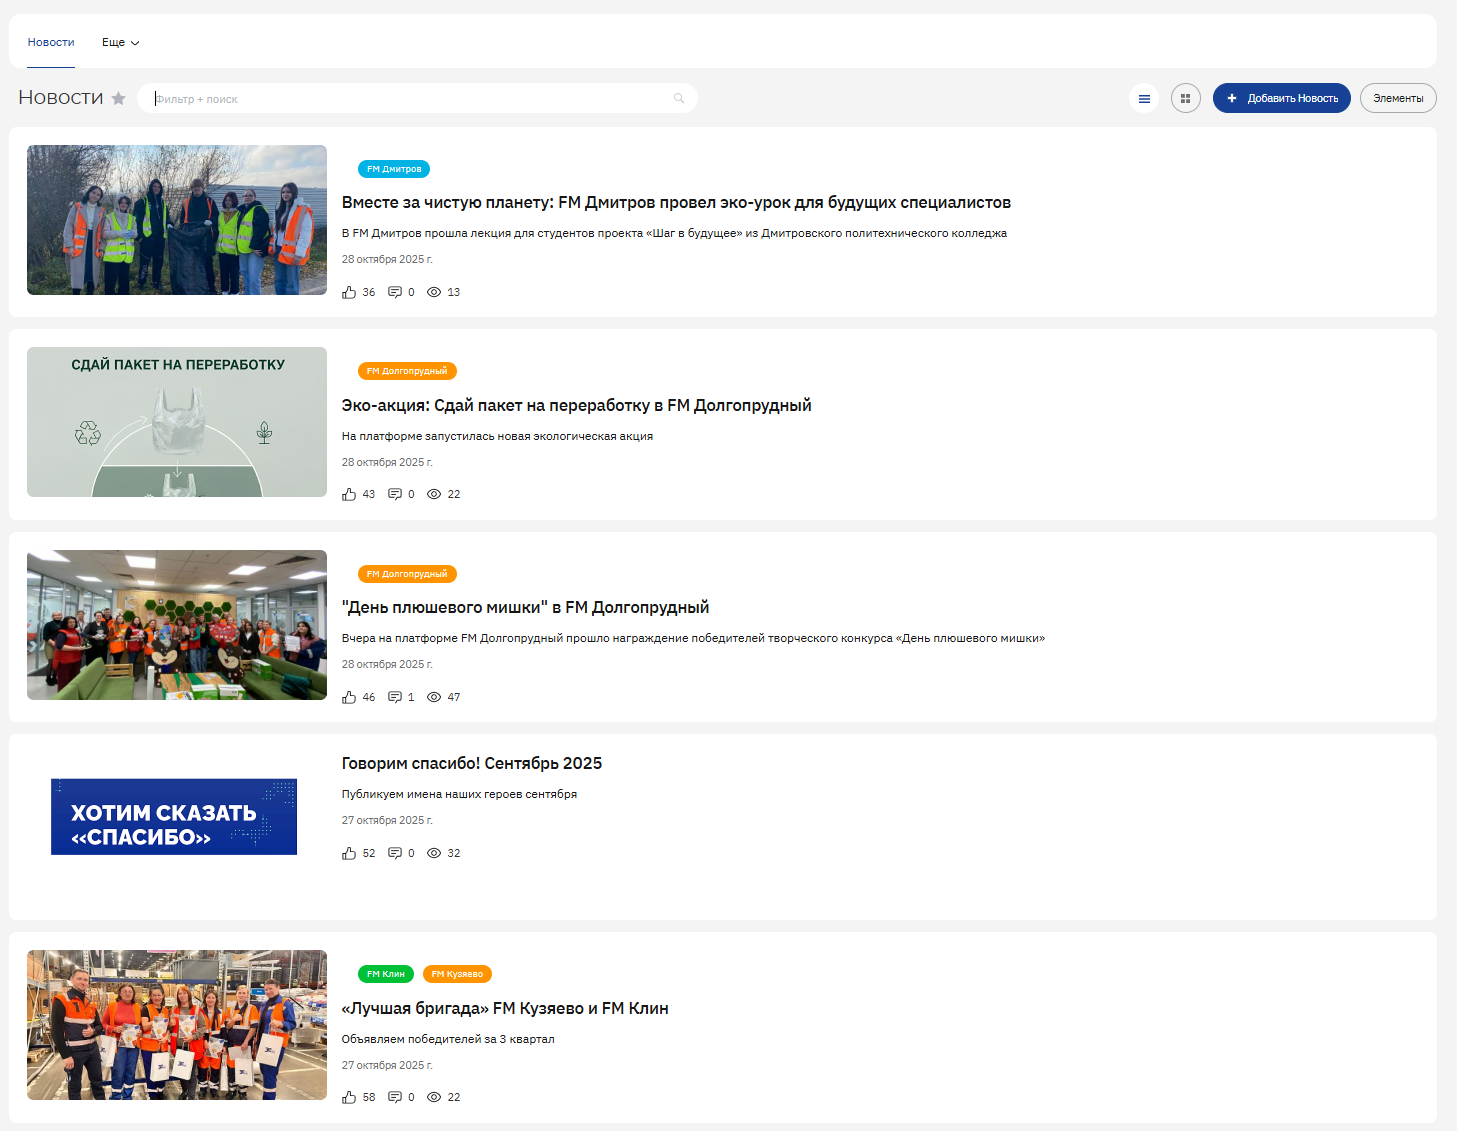
Task: Like the FM Дмитров eco-lesson news
Action: pos(349,292)
